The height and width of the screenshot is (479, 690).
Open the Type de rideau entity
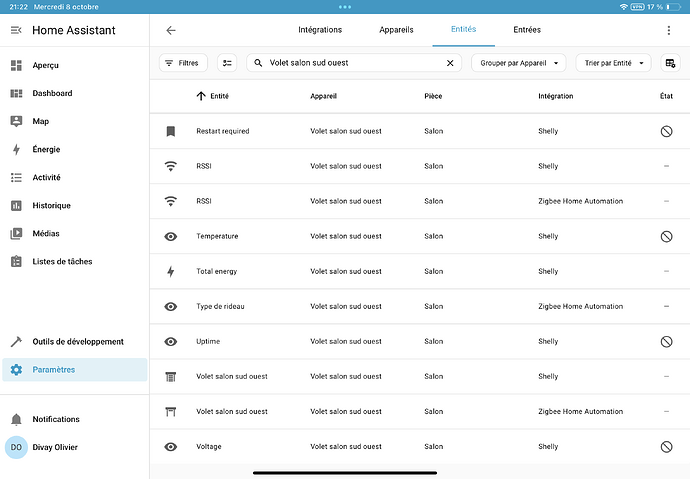pos(420,307)
